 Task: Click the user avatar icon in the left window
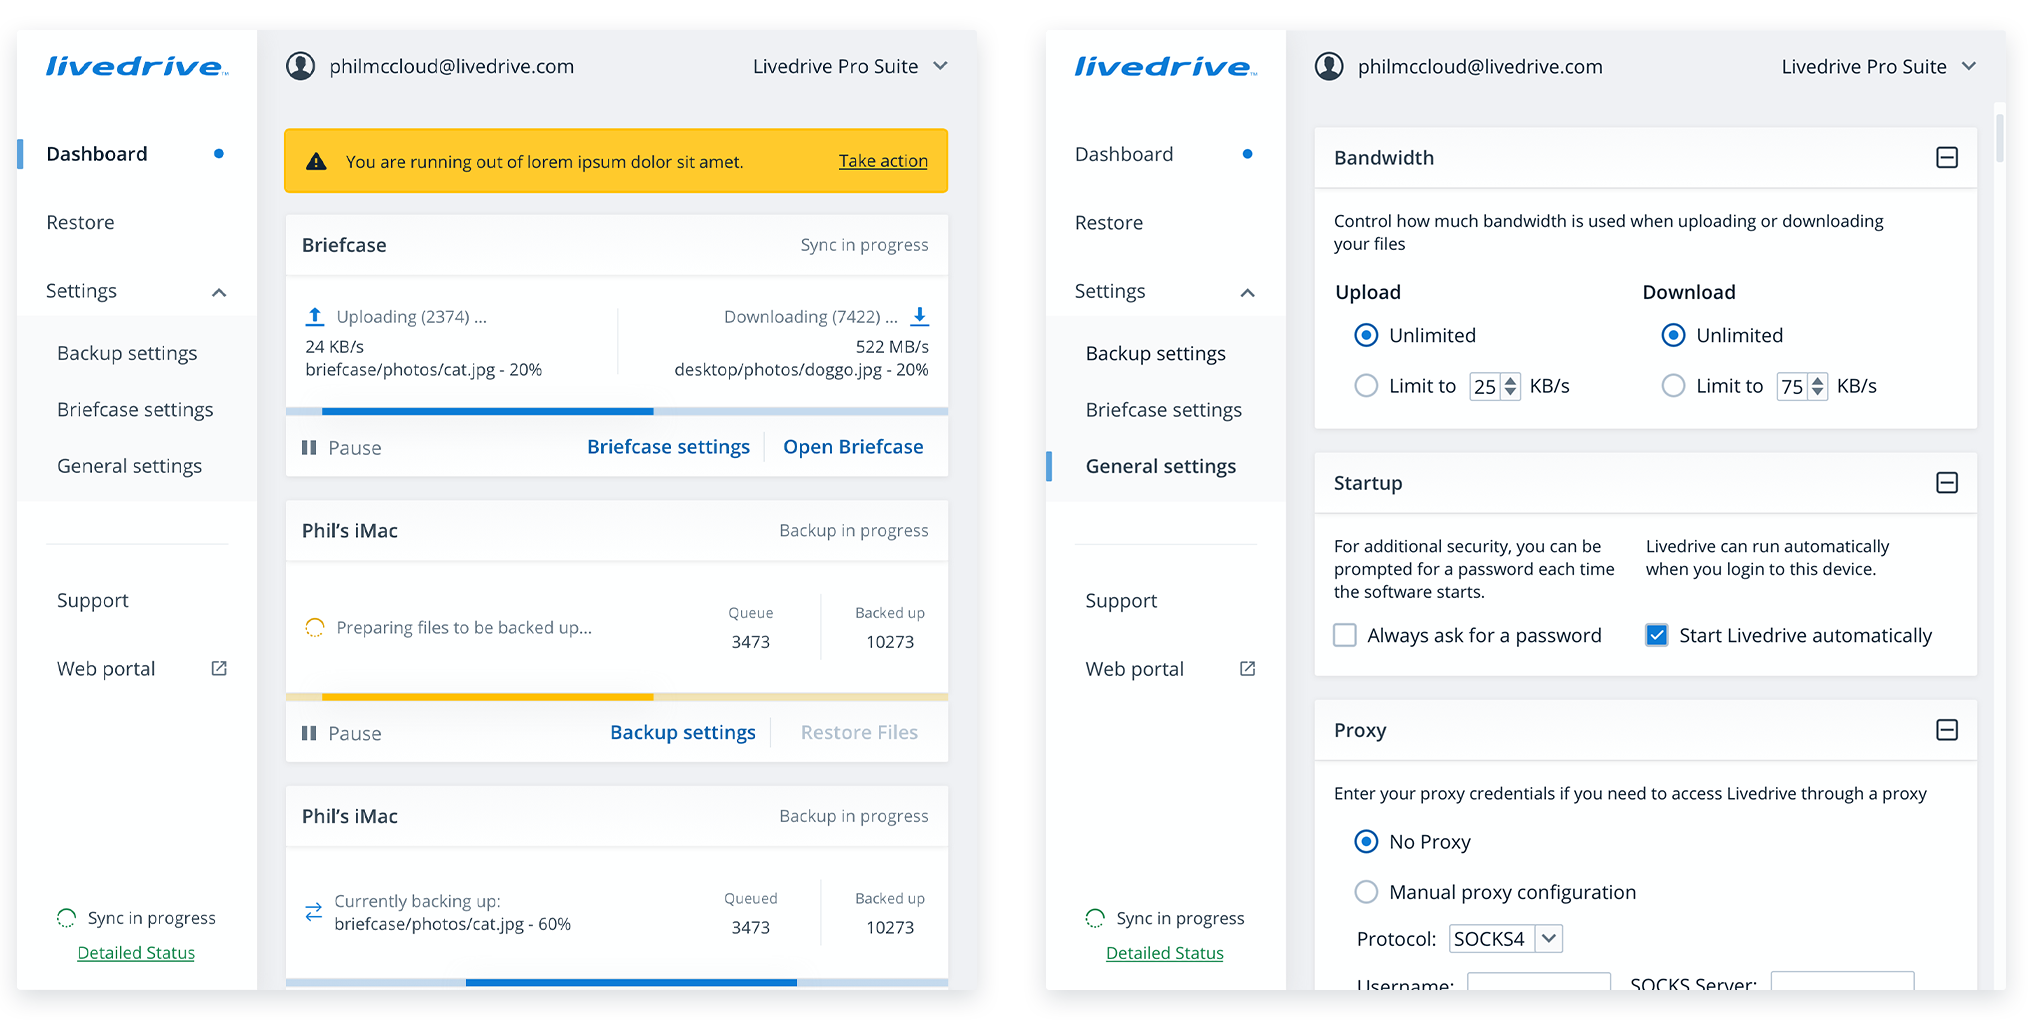click(301, 66)
